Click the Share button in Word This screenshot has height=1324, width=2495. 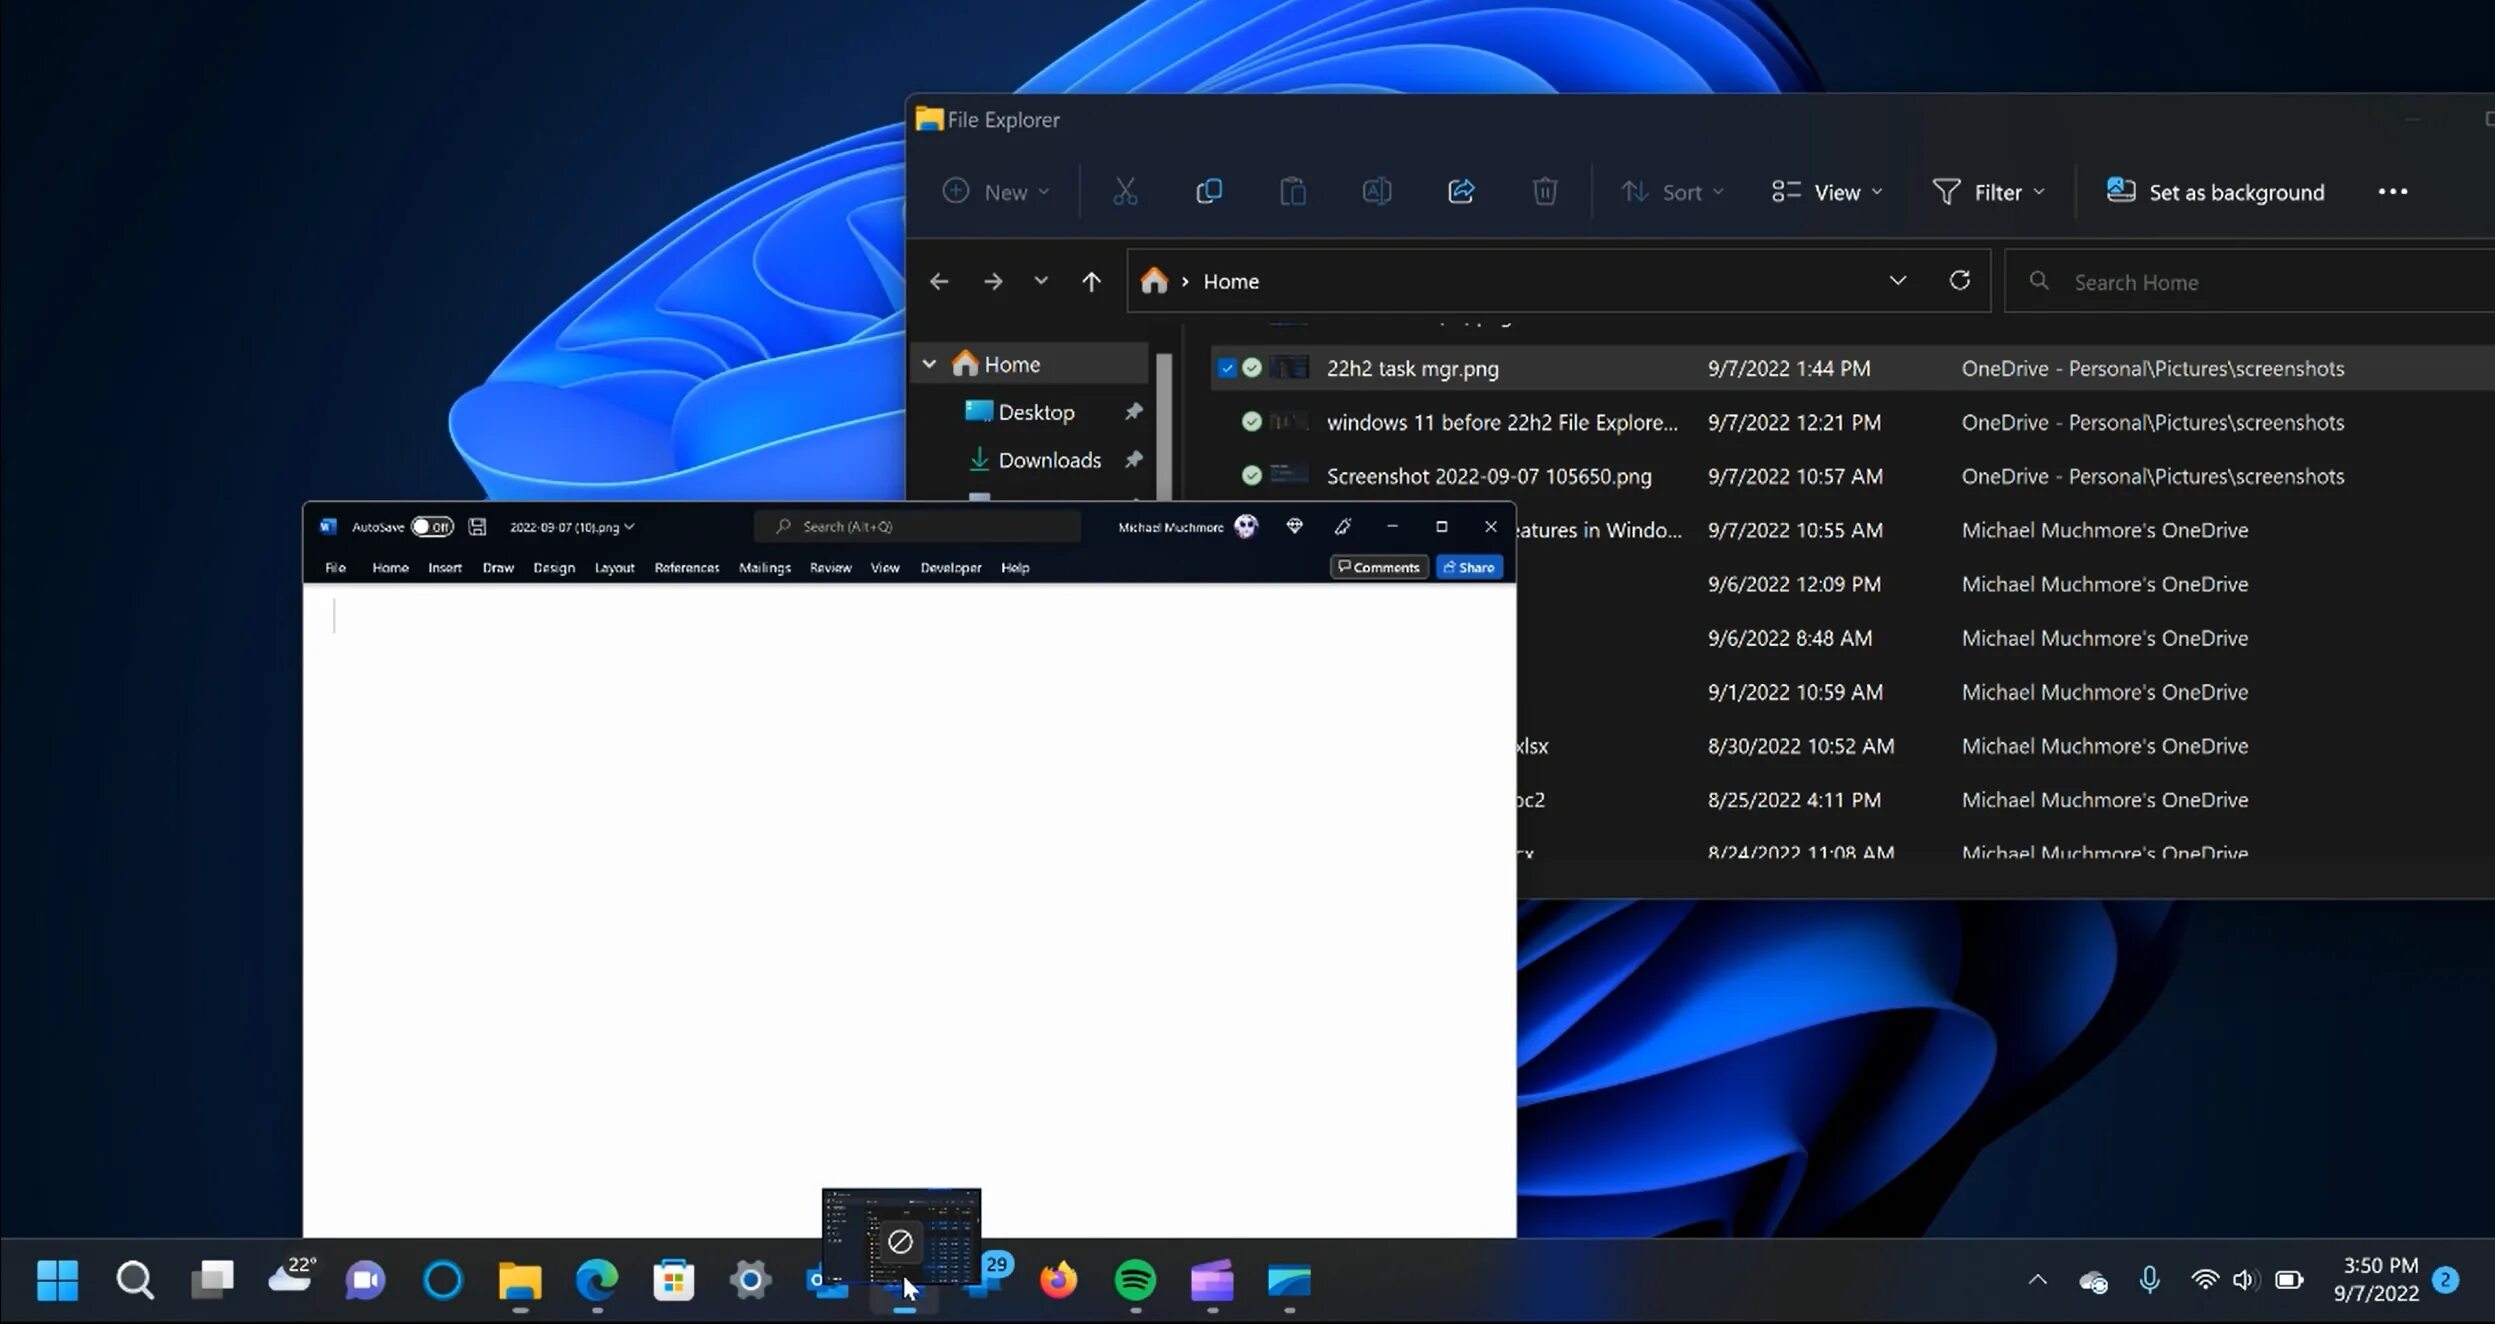(1469, 568)
